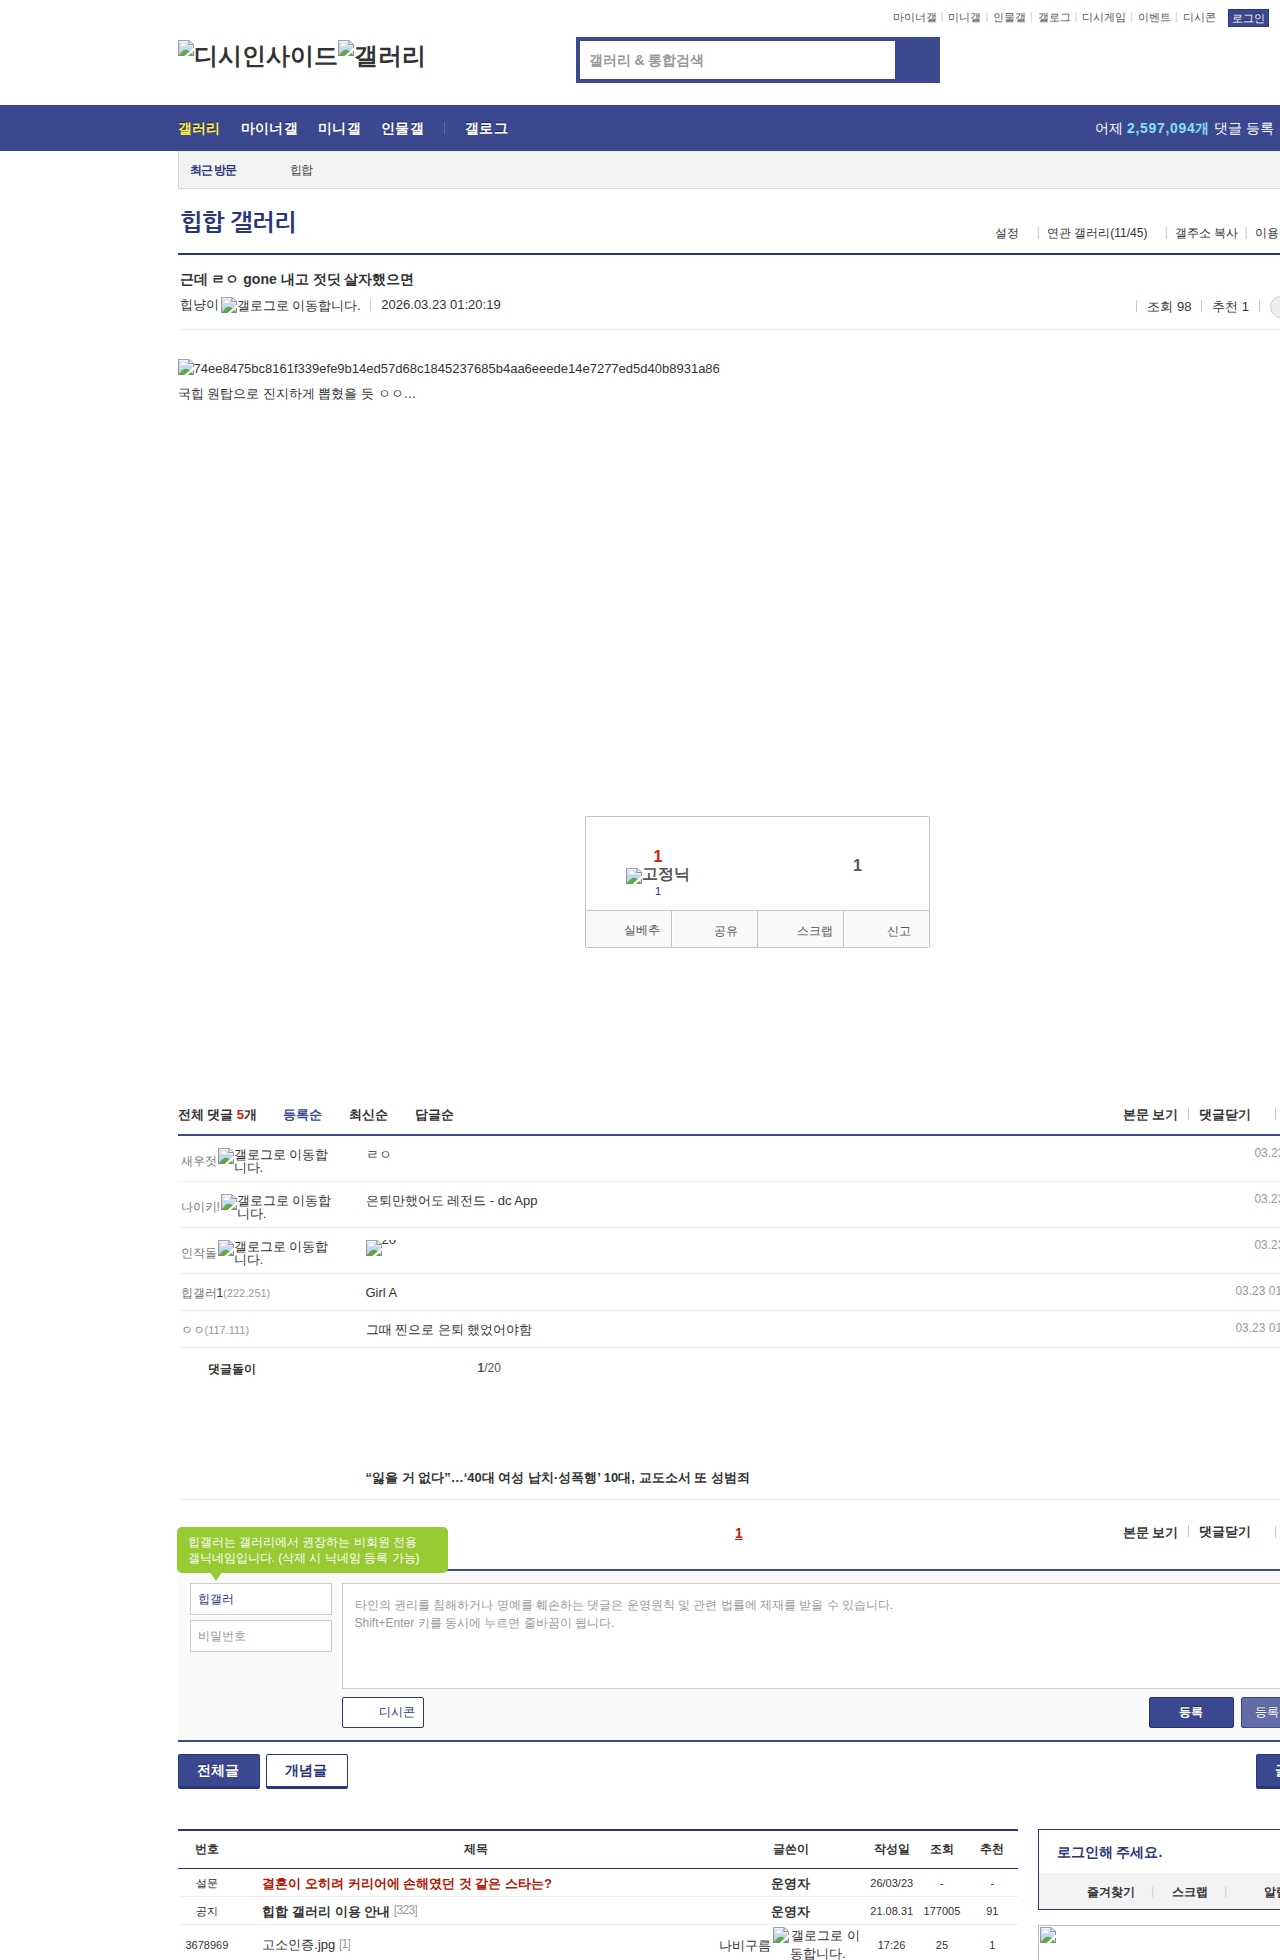Click the 디시인사이드 logo image

coord(258,56)
